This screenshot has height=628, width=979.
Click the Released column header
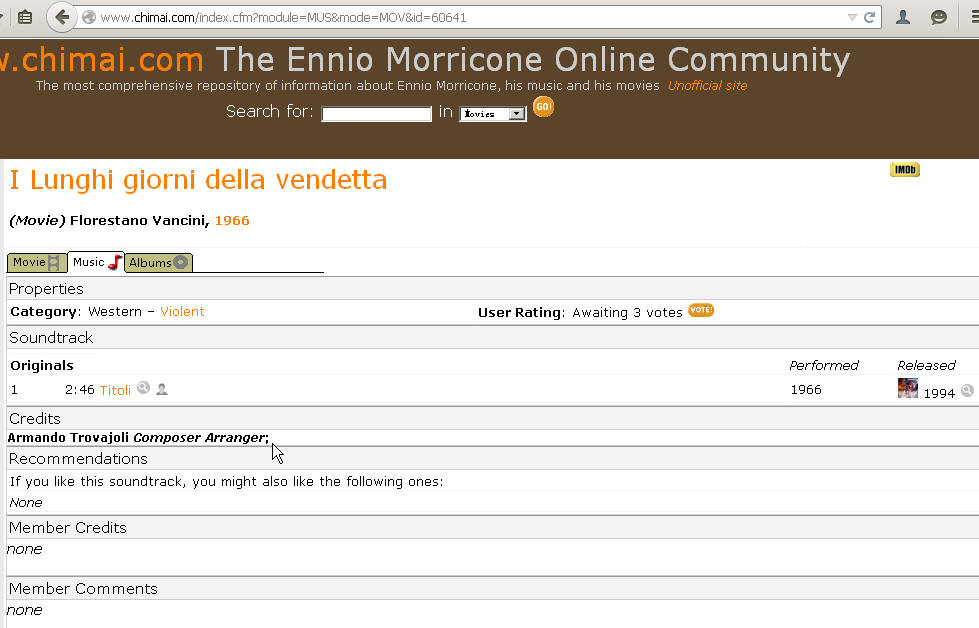click(927, 365)
